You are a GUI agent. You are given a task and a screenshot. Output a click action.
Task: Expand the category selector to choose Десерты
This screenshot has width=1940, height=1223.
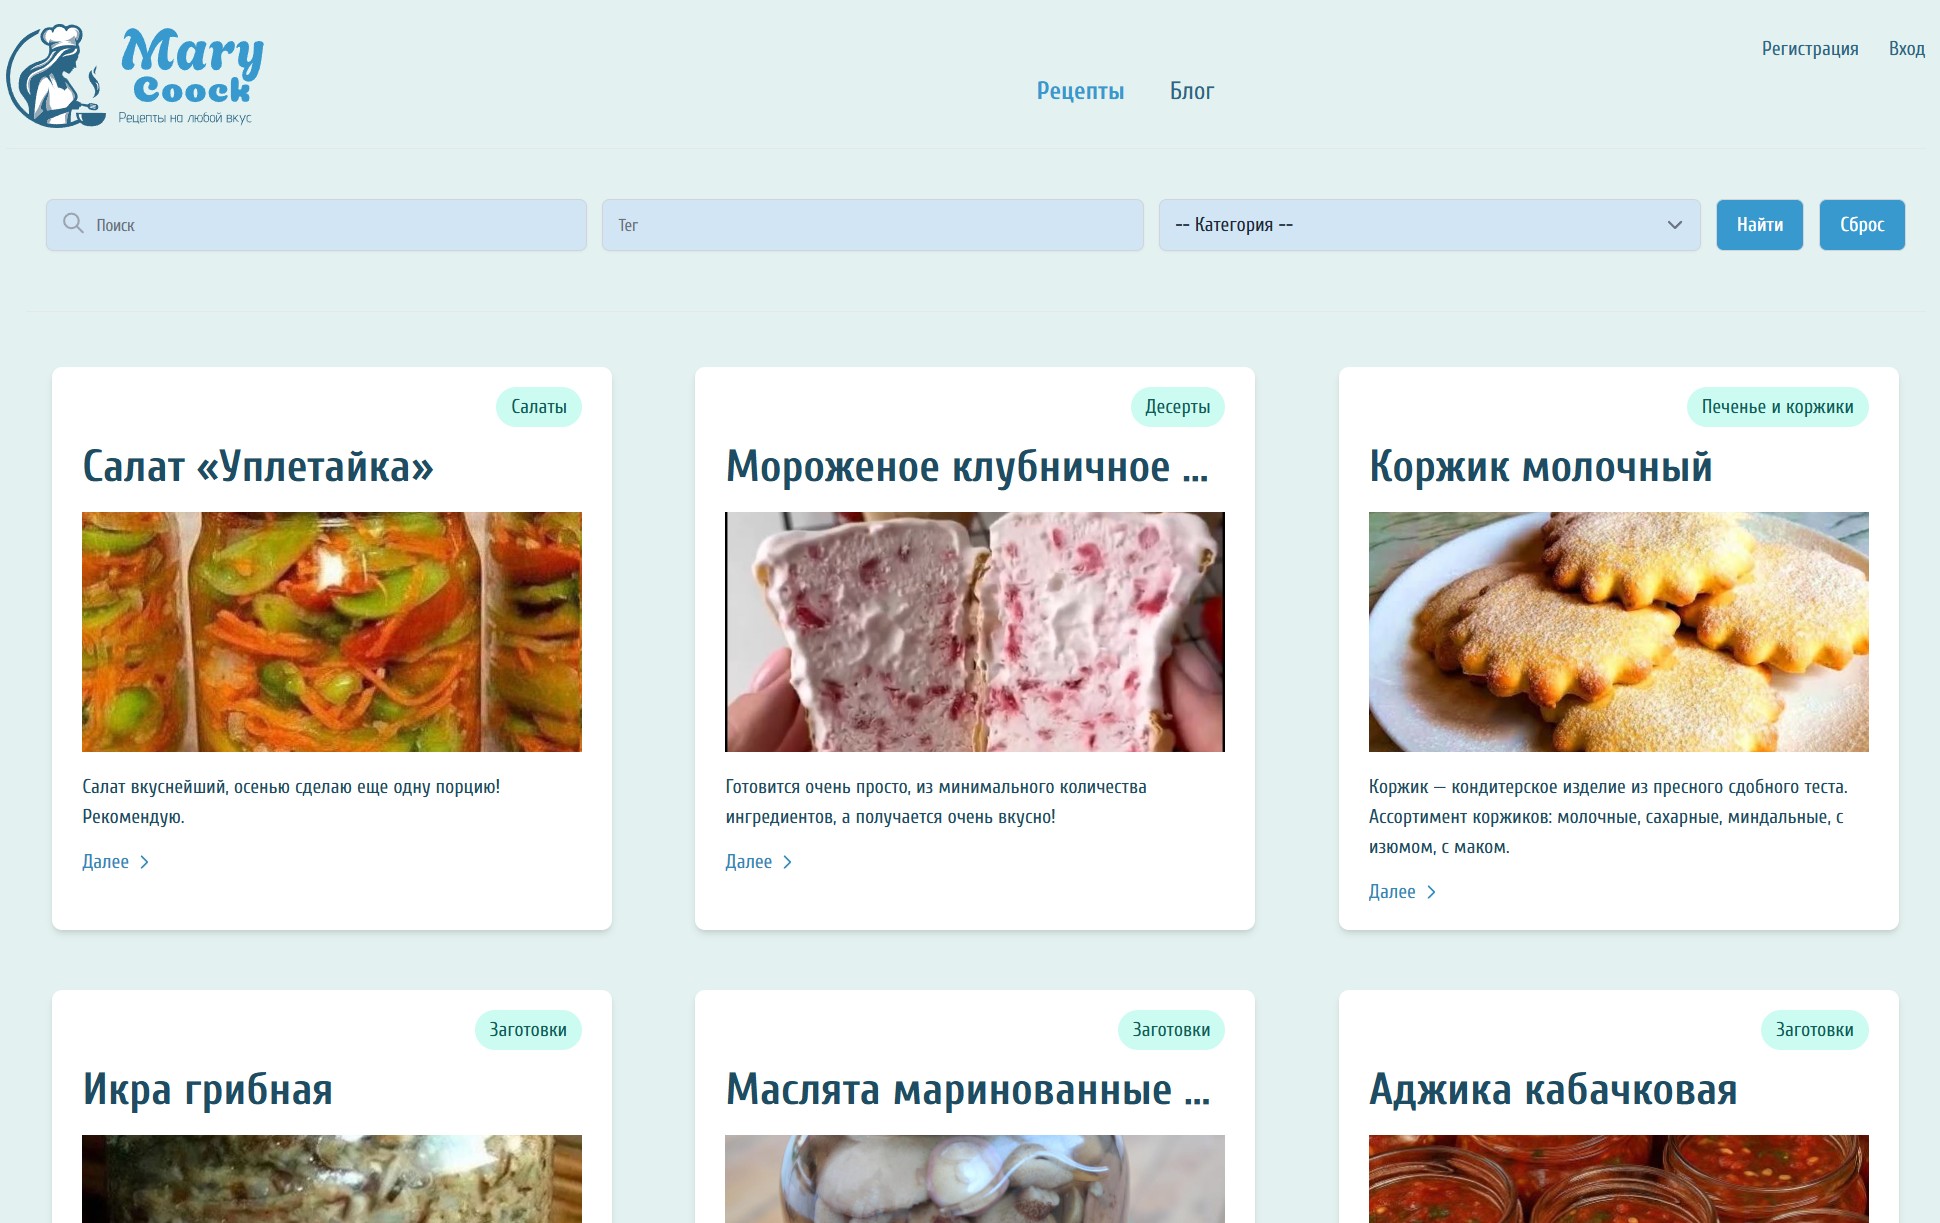coord(1428,224)
